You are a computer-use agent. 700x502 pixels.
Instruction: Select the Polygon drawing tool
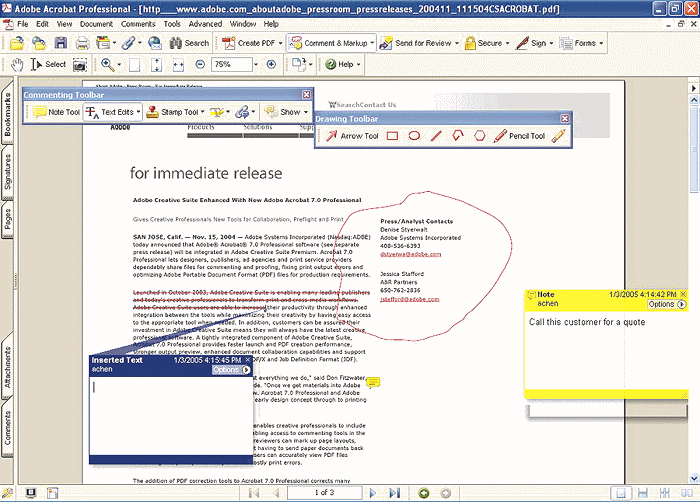[479, 136]
